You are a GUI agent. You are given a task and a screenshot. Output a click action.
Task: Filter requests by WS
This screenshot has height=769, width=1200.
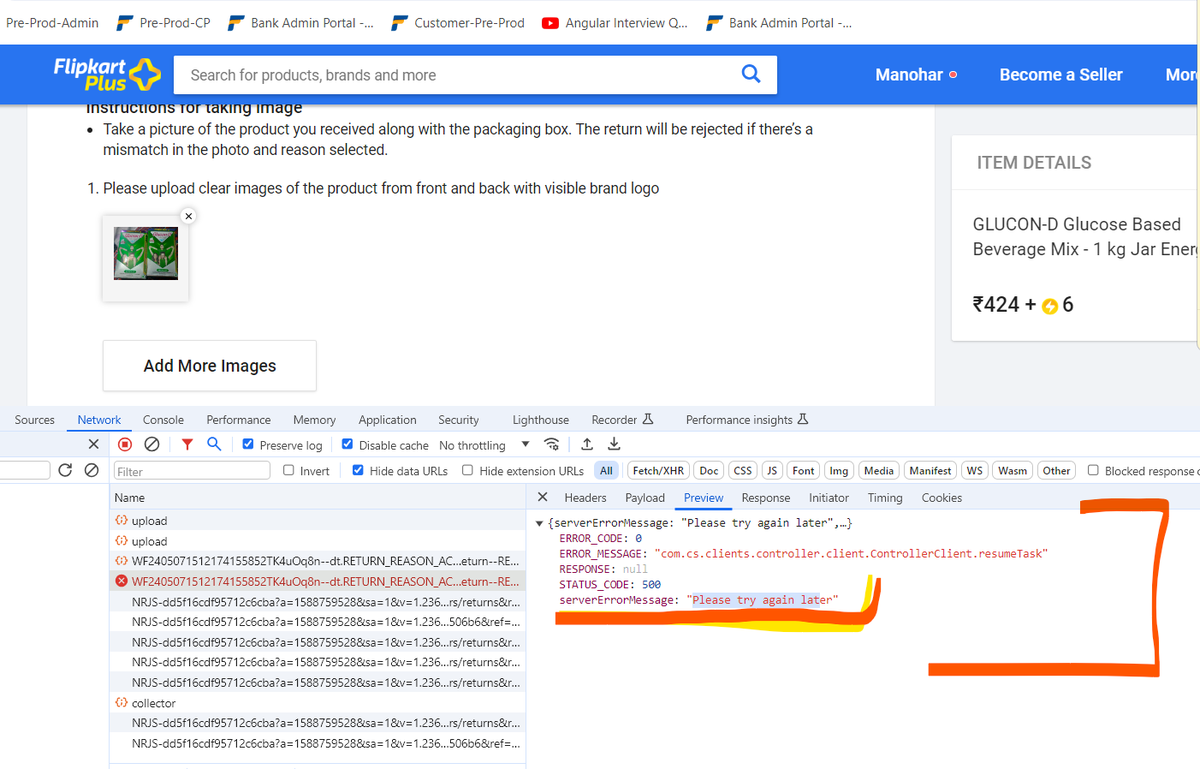pos(975,470)
